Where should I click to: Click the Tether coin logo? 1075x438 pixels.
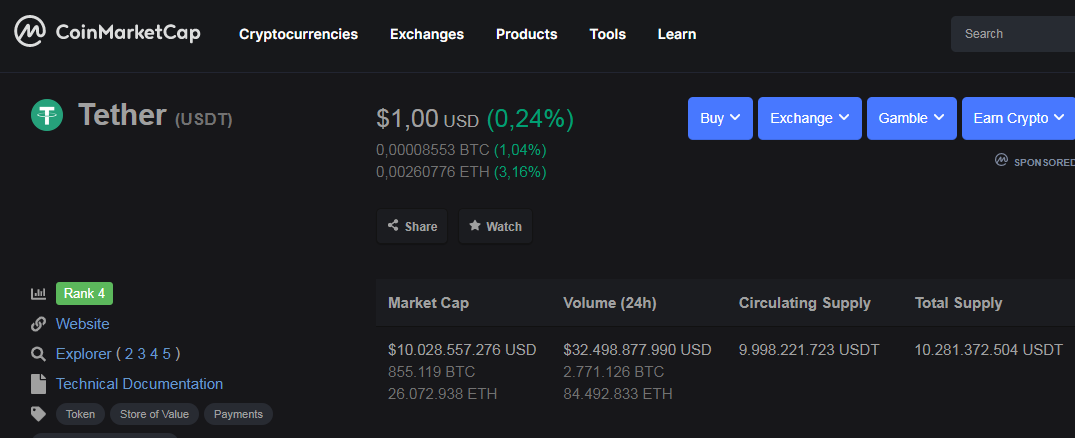click(x=47, y=115)
